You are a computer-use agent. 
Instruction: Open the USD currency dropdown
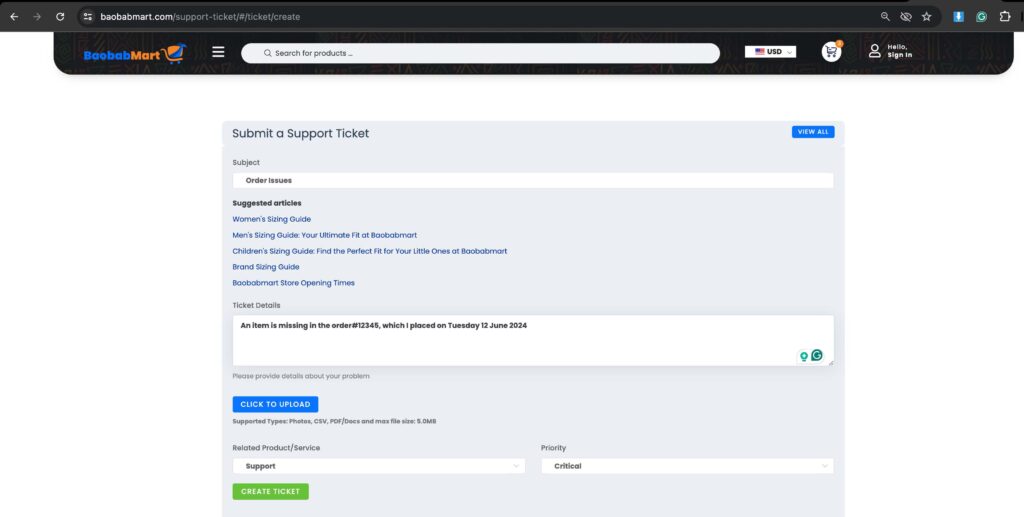(x=770, y=52)
